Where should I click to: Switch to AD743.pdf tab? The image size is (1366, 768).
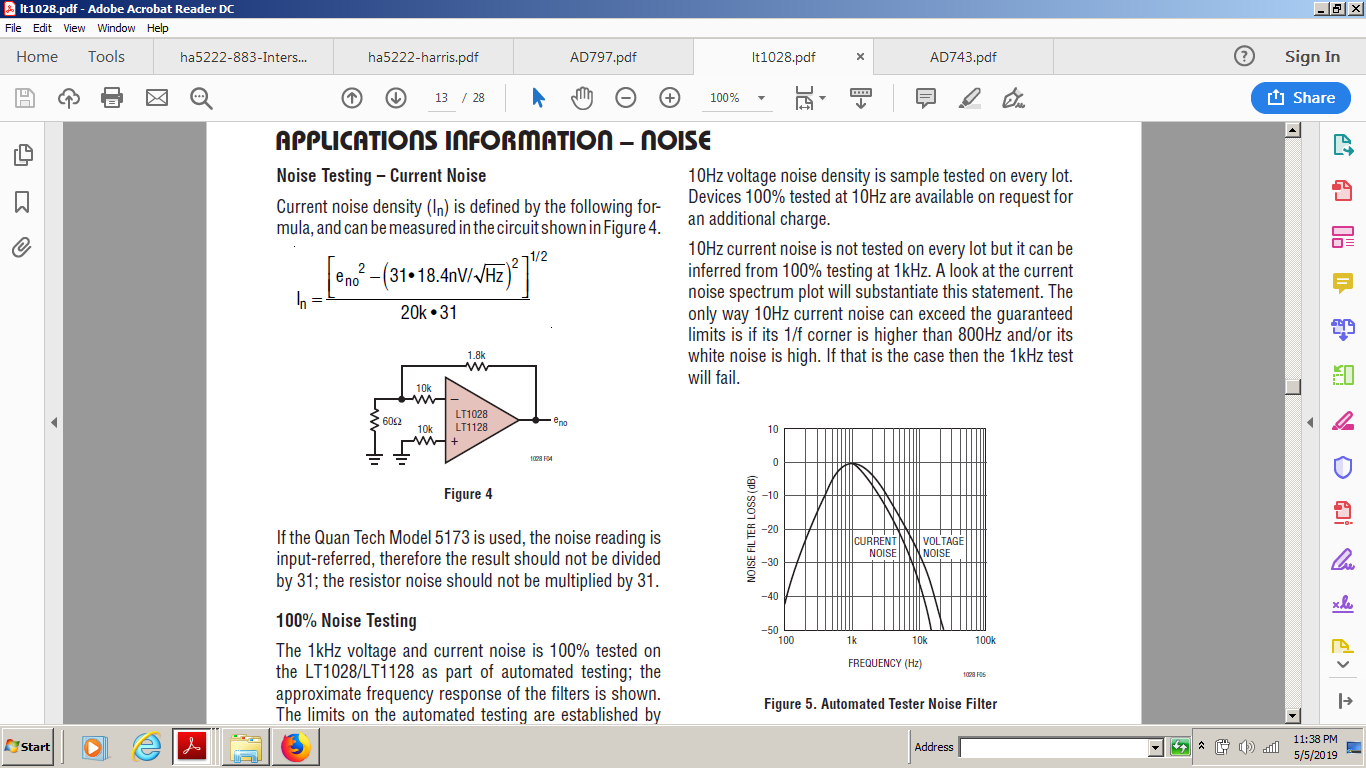(963, 57)
